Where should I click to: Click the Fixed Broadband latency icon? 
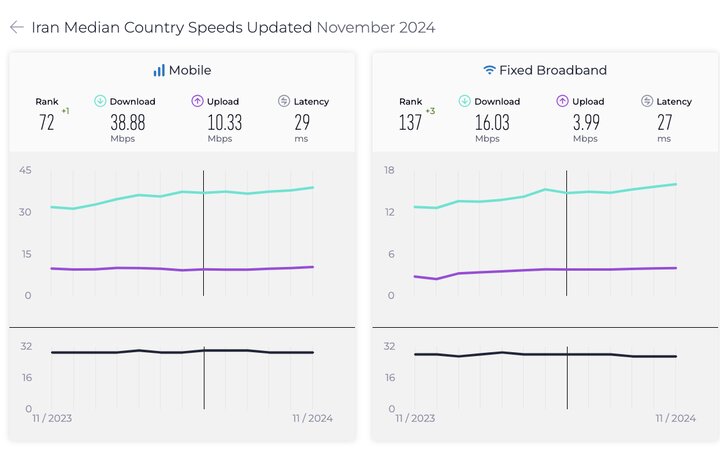pyautogui.click(x=647, y=101)
